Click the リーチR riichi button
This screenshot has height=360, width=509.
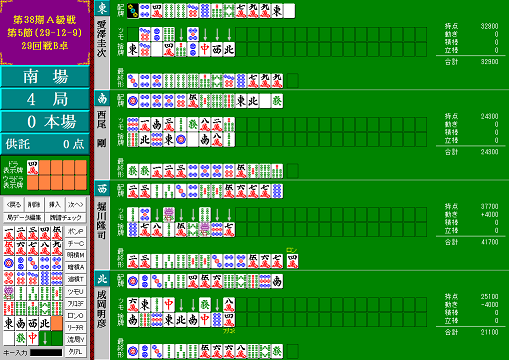pos(76,327)
